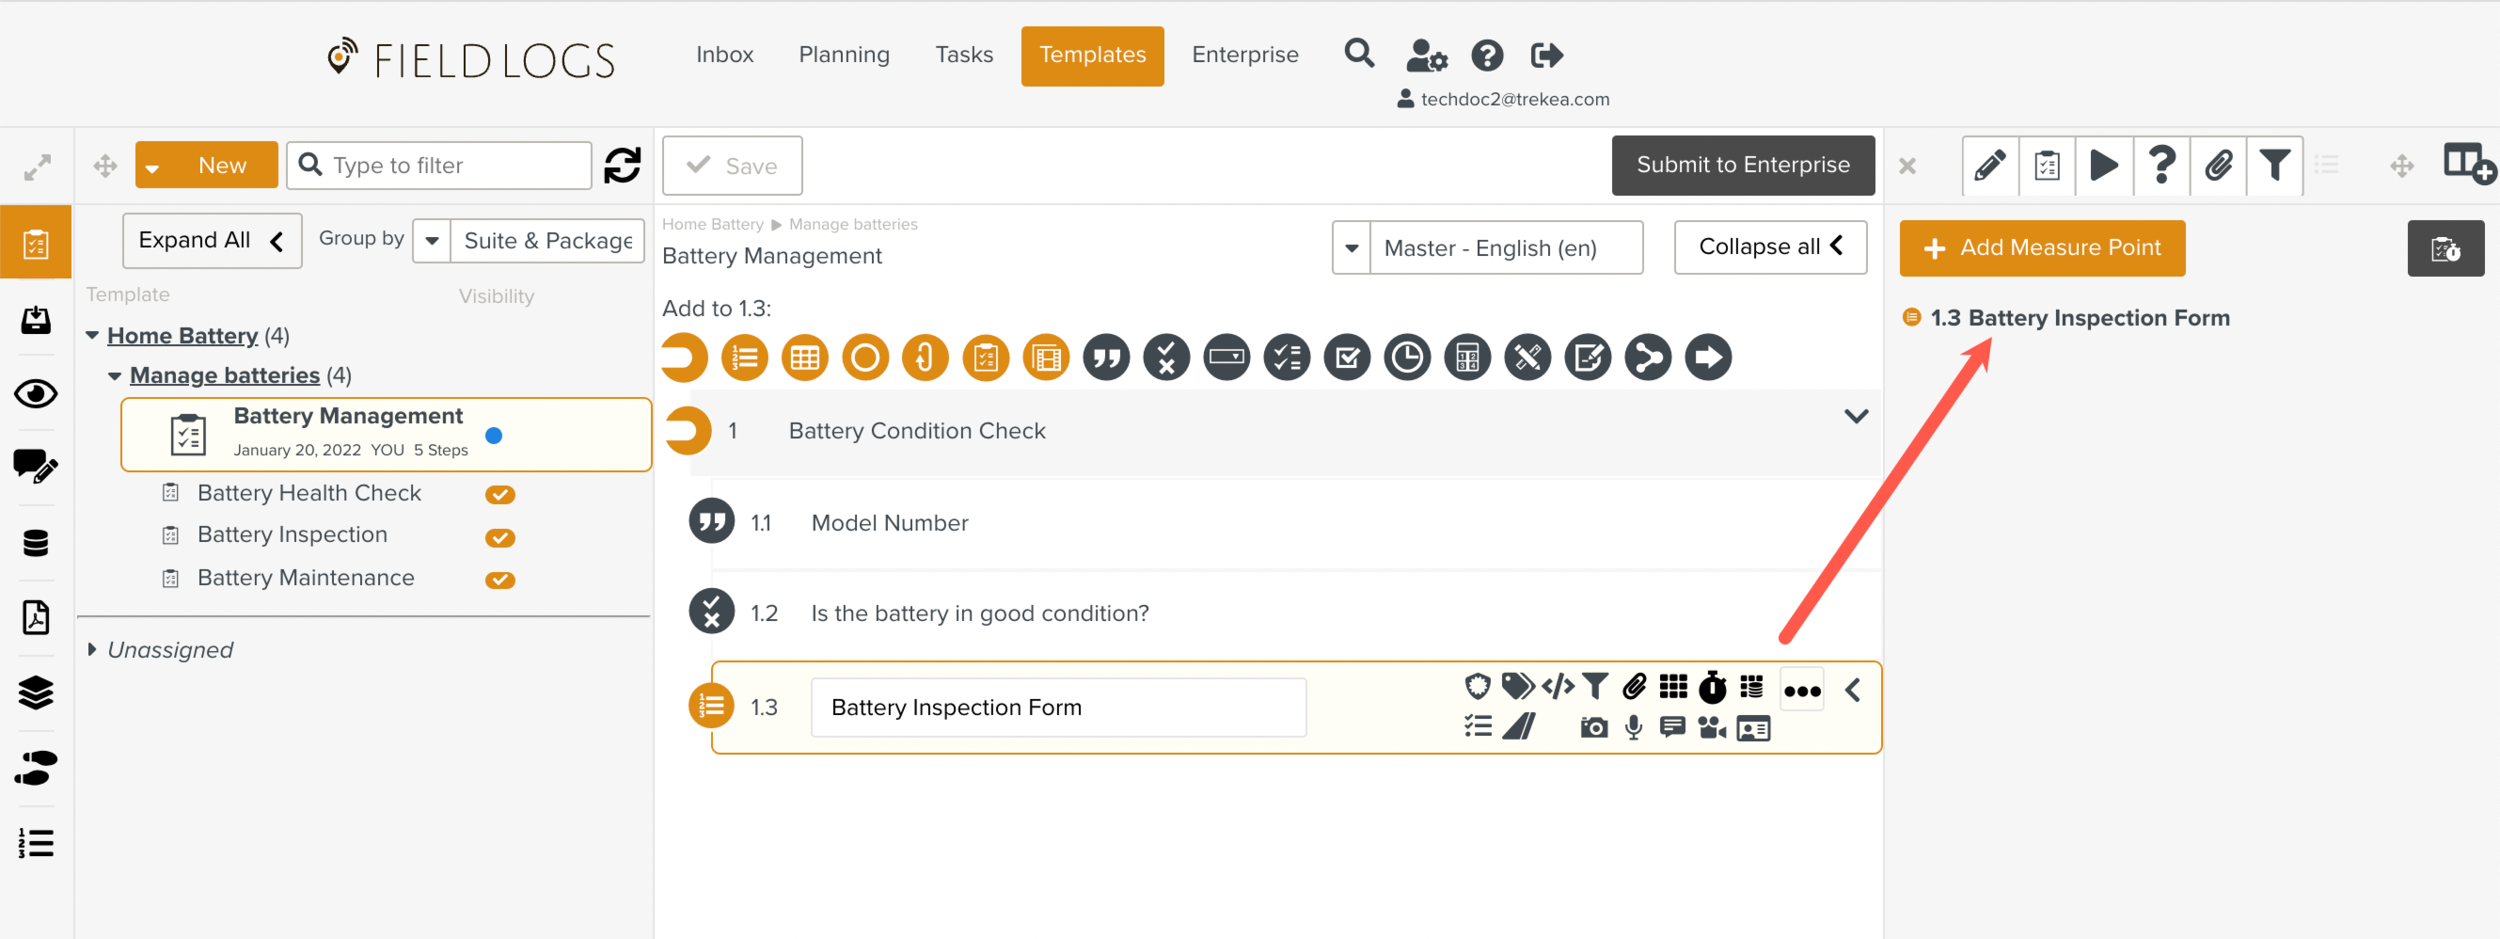Open the Enterprise tab
Viewport: 2500px width, 939px height.
(x=1245, y=55)
